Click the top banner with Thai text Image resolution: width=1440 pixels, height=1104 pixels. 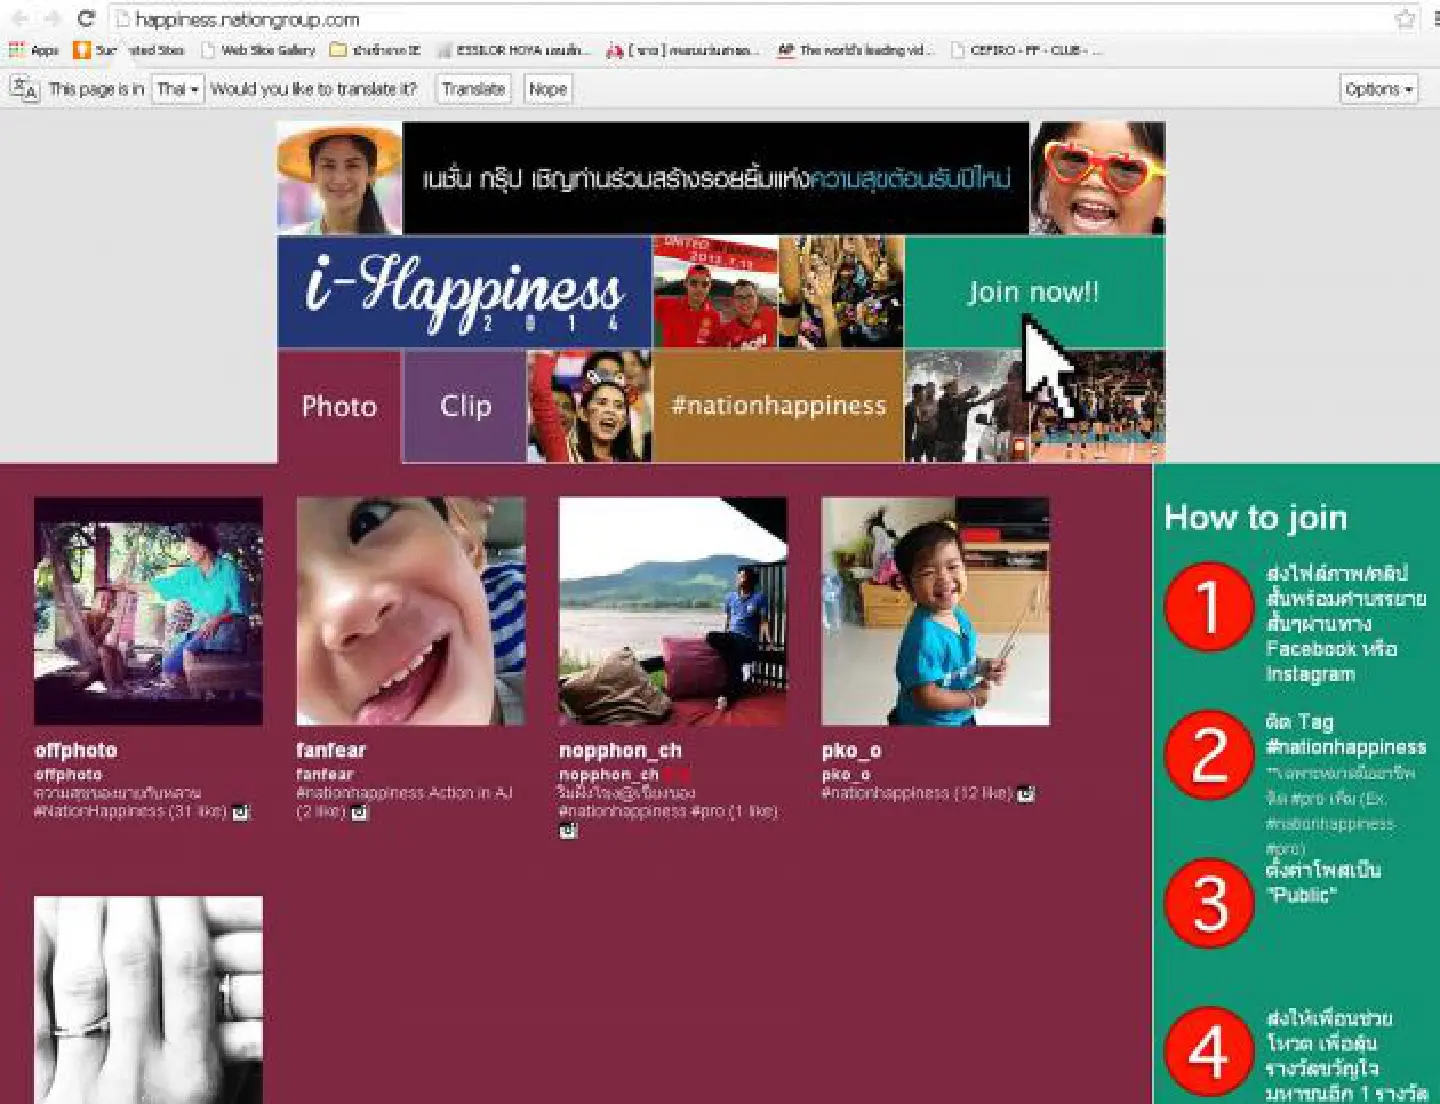point(716,178)
